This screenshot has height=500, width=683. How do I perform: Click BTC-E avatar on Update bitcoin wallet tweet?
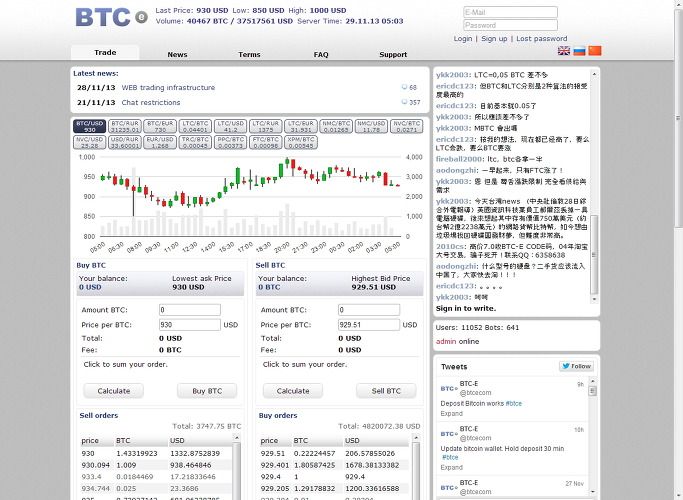pyautogui.click(x=449, y=434)
